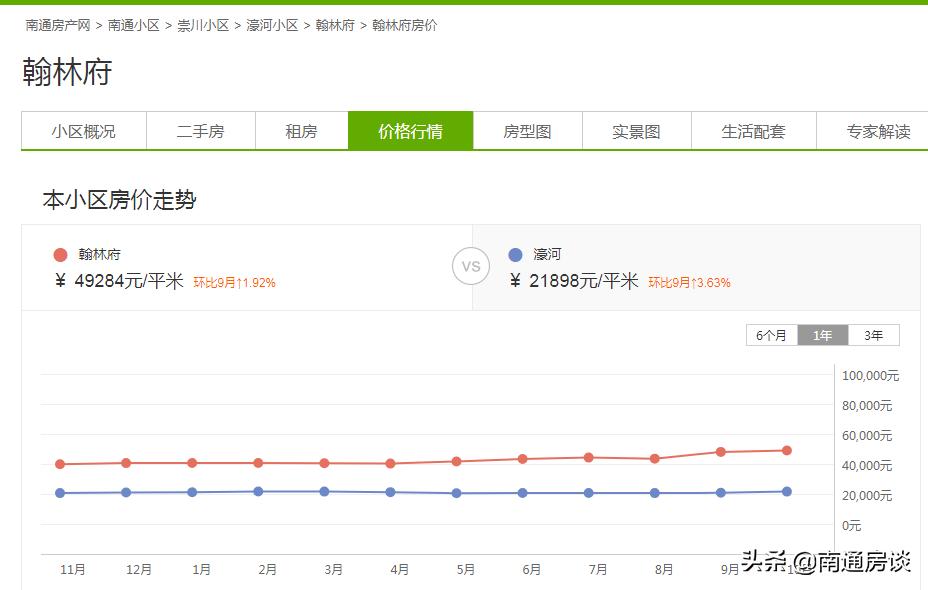Open the 房型图 tab
The width and height of the screenshot is (928, 590).
pos(527,131)
